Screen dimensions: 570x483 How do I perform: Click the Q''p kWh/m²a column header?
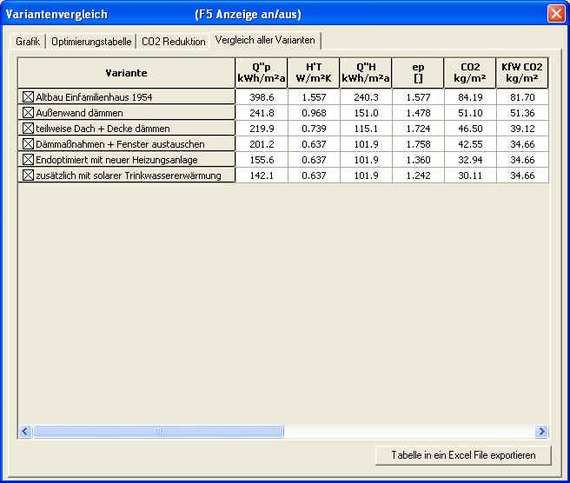click(x=261, y=73)
